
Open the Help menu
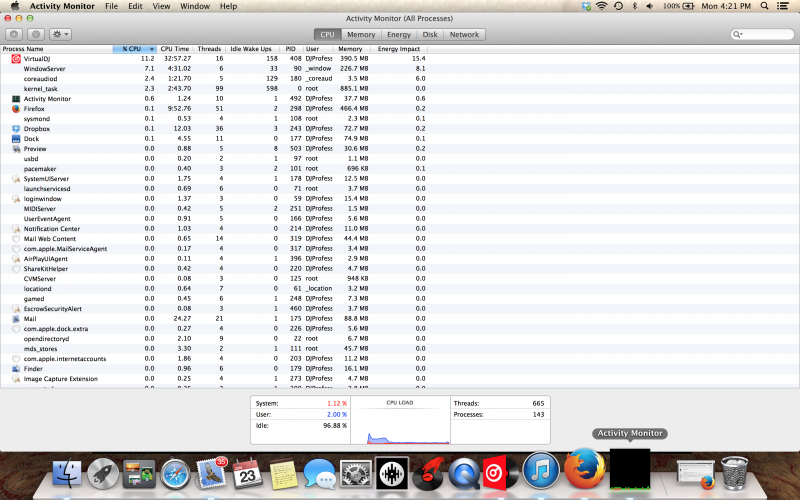pyautogui.click(x=228, y=6)
